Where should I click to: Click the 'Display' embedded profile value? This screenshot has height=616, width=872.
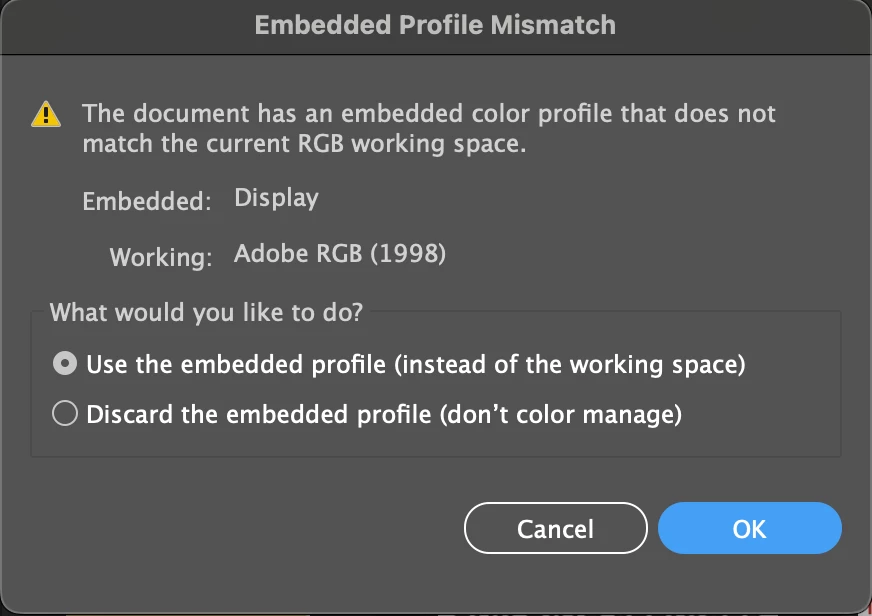click(276, 198)
